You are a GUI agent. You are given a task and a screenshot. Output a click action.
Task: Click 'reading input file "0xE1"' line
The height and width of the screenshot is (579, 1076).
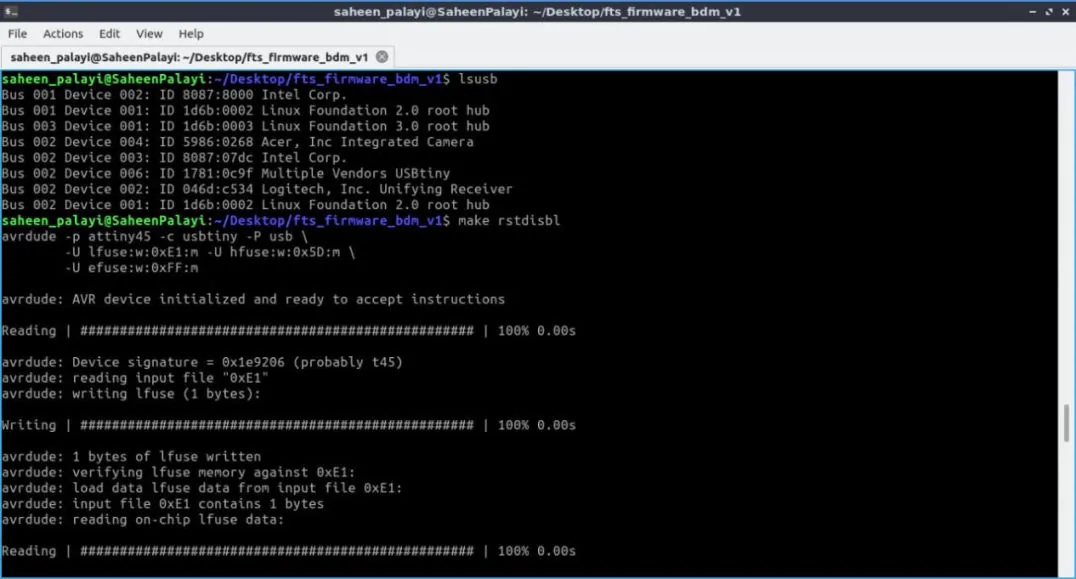[x=135, y=378]
